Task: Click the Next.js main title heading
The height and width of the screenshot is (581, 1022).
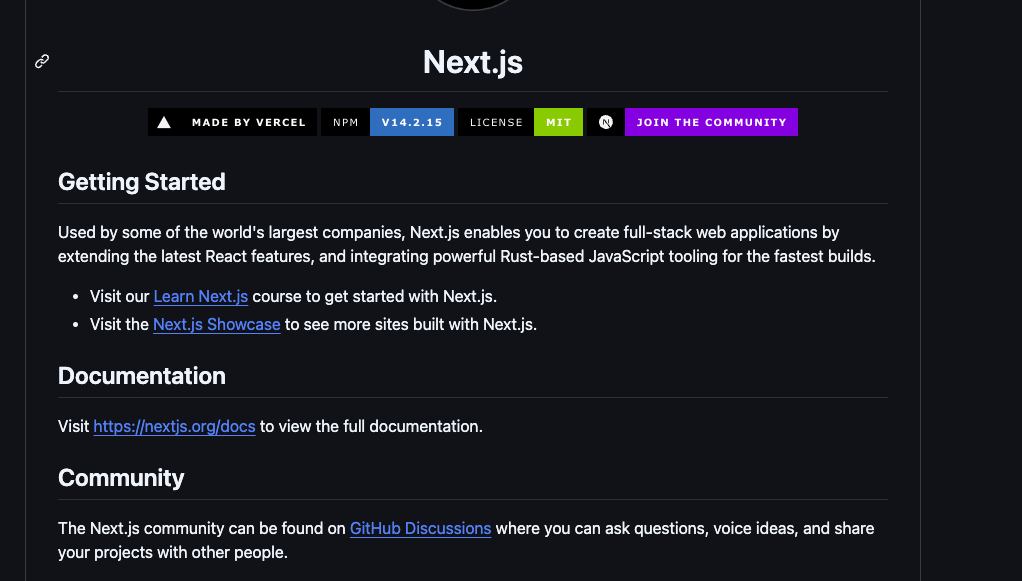Action: tap(473, 63)
